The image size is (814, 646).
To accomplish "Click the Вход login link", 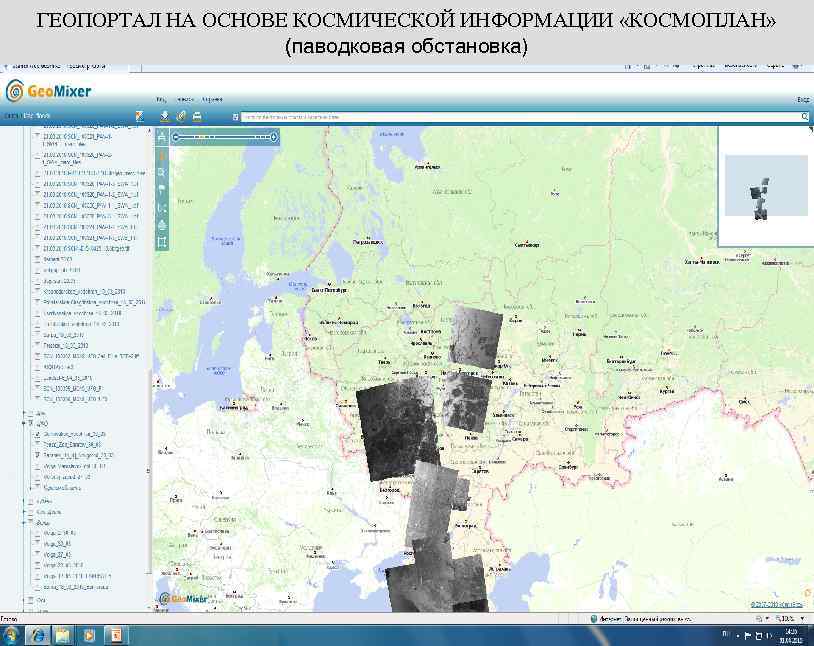I will pyautogui.click(x=803, y=99).
